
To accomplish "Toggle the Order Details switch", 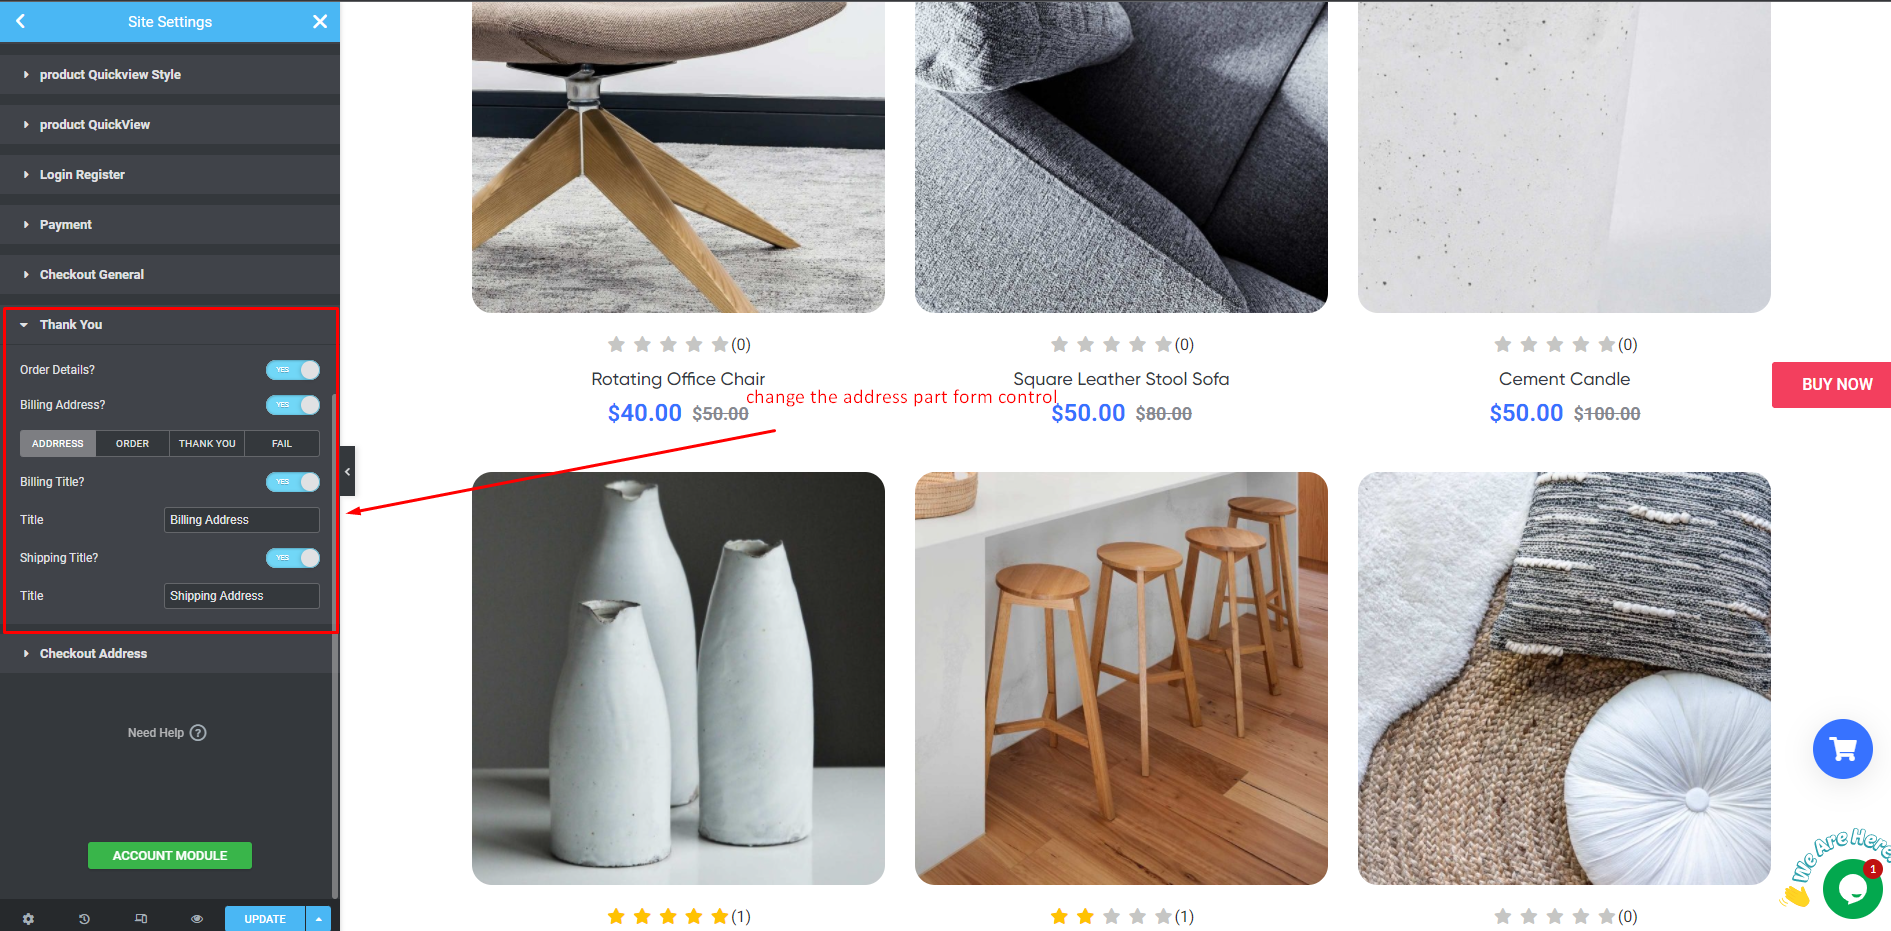I will [292, 370].
